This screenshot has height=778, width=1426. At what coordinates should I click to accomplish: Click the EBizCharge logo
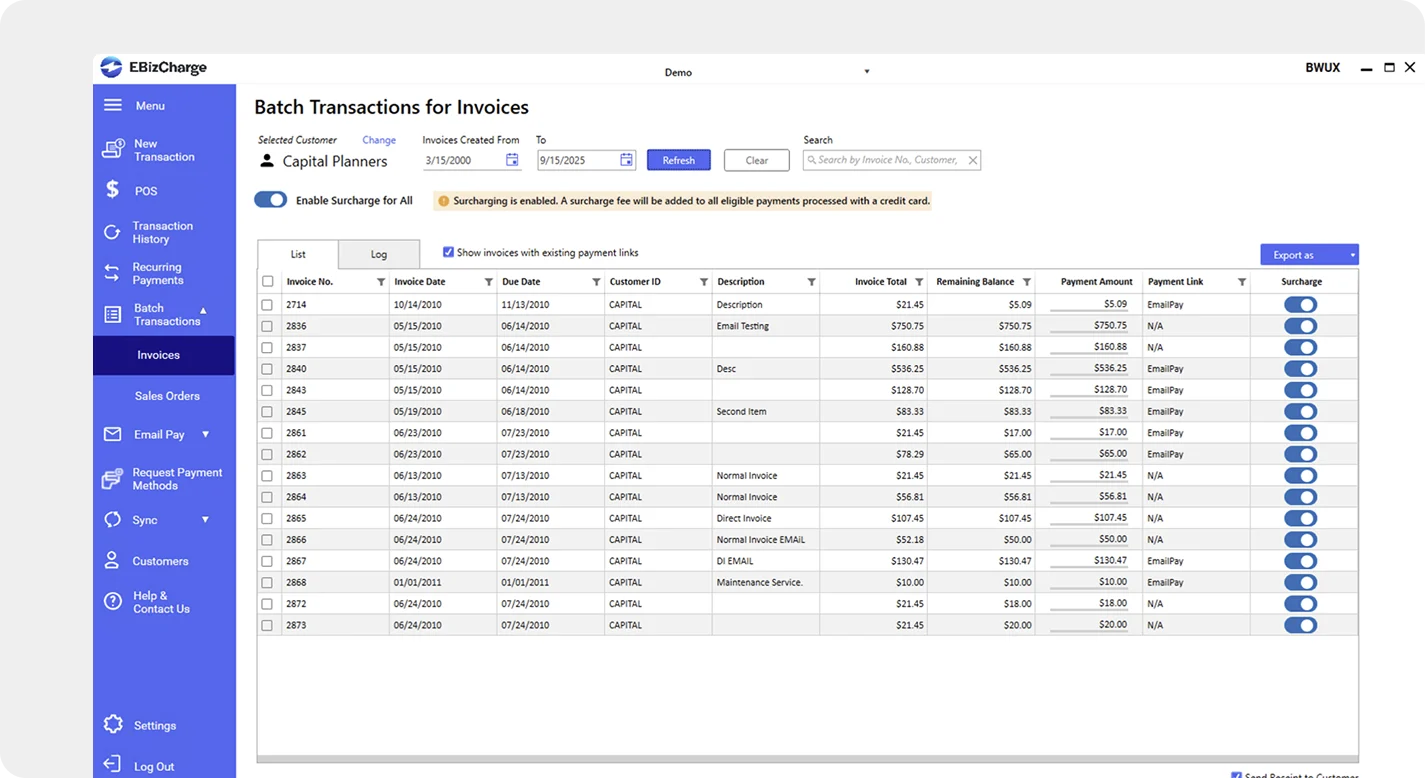[154, 68]
